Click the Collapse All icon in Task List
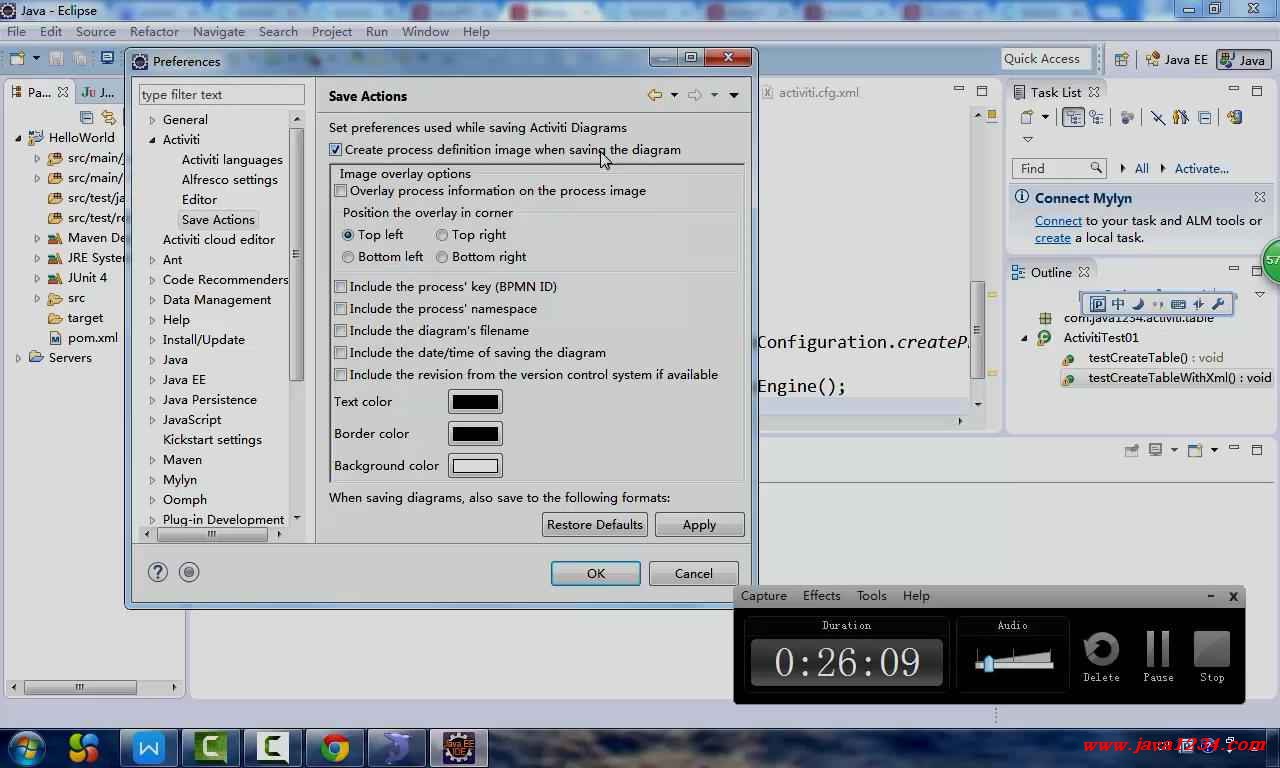The image size is (1280, 768). [1204, 117]
